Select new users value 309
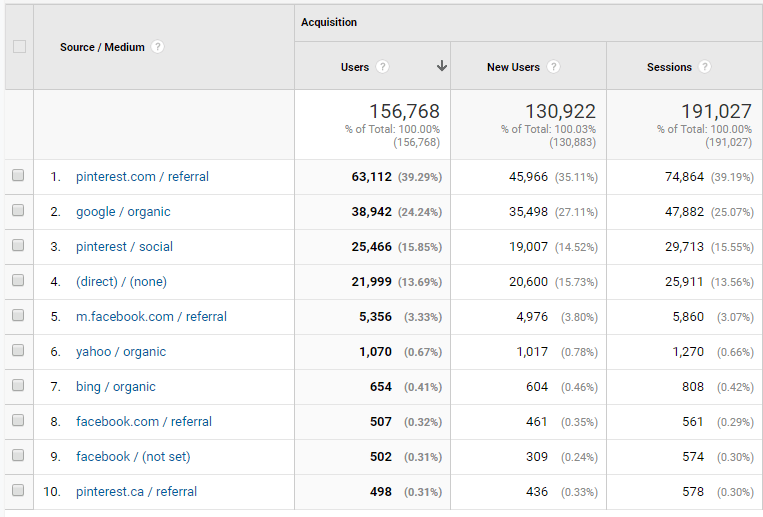763x517 pixels. 537,457
